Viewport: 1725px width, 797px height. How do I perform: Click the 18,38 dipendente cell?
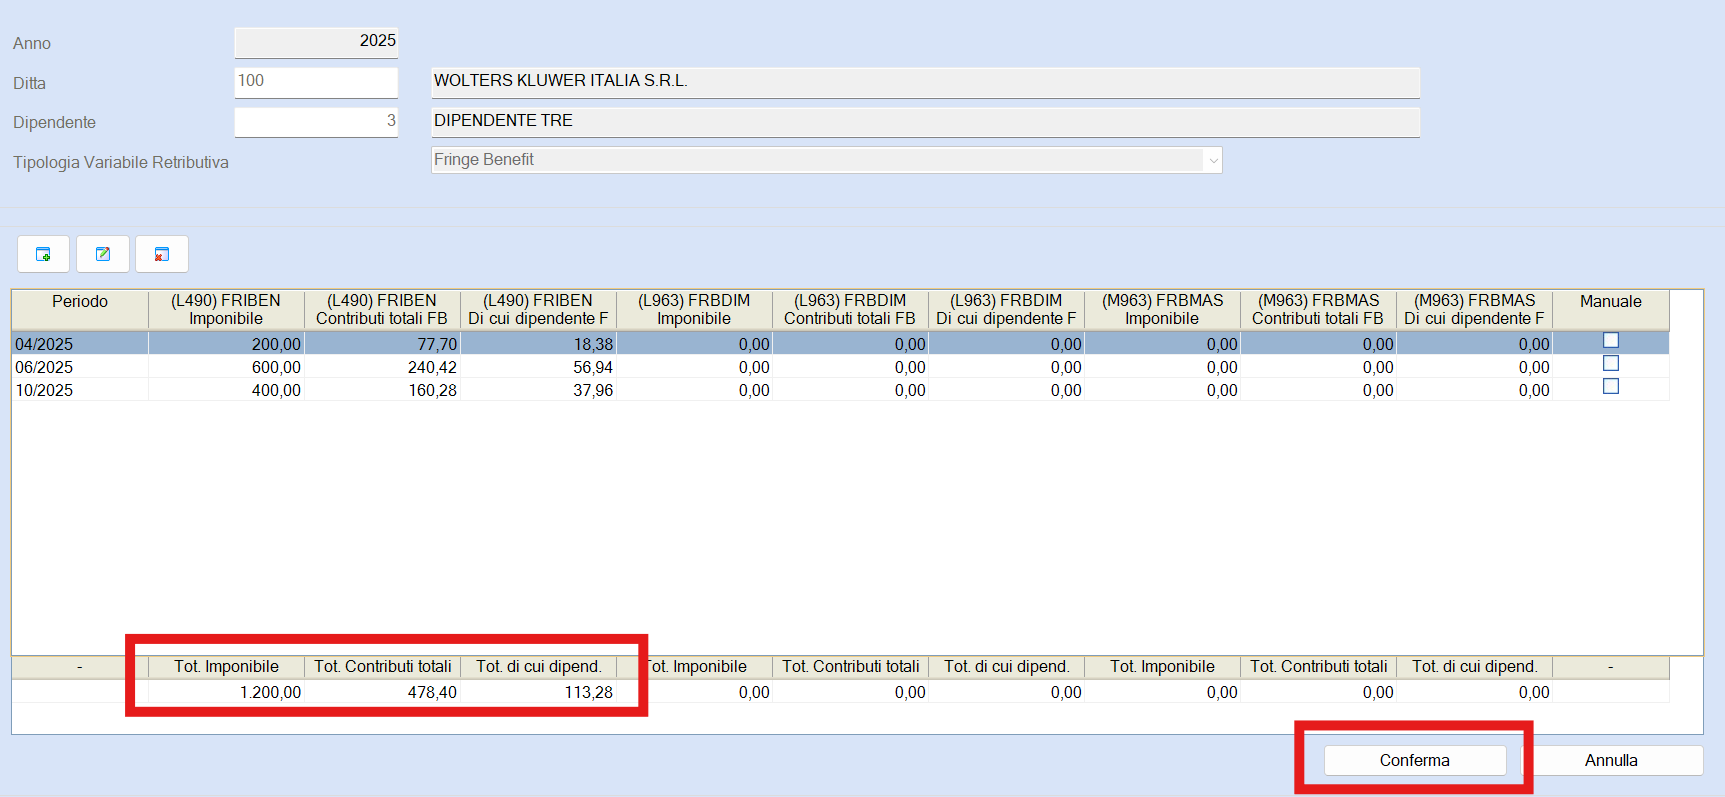(538, 344)
